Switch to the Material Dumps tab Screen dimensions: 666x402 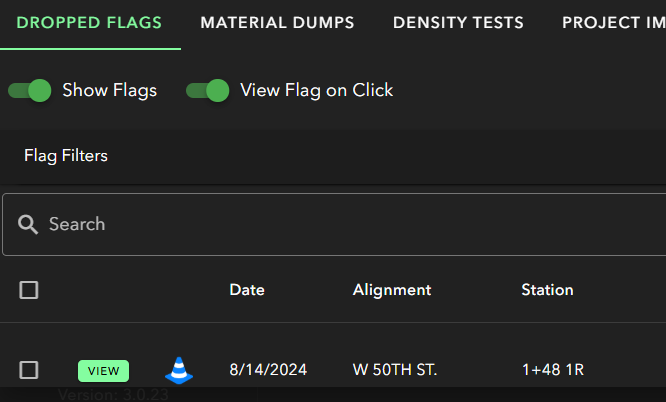coord(277,23)
